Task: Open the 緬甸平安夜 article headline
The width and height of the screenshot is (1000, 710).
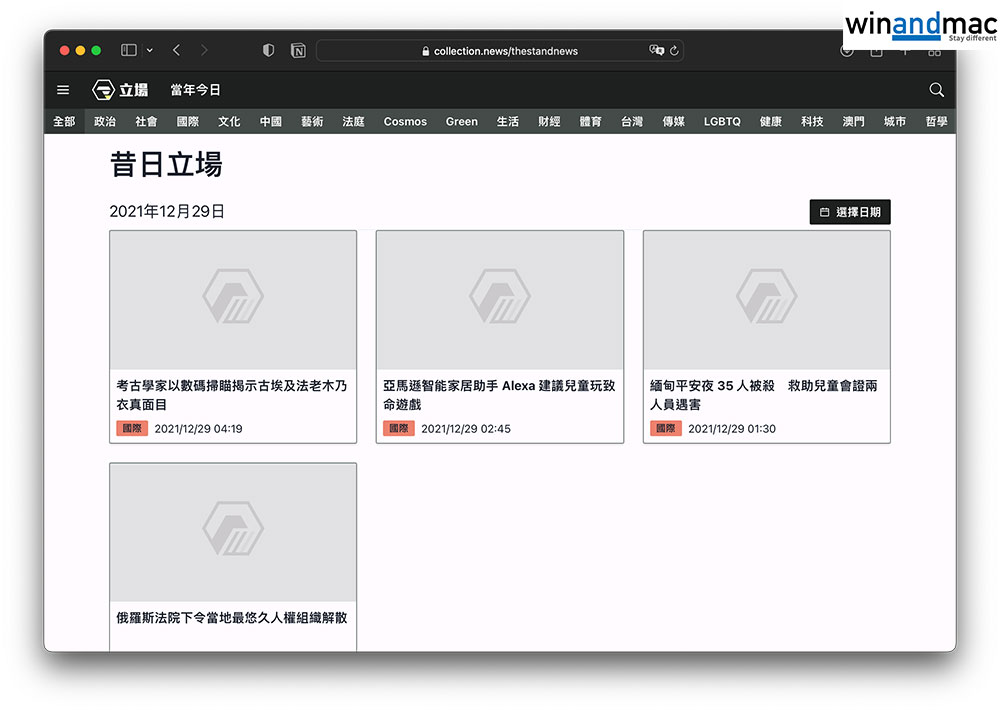Action: (764, 395)
